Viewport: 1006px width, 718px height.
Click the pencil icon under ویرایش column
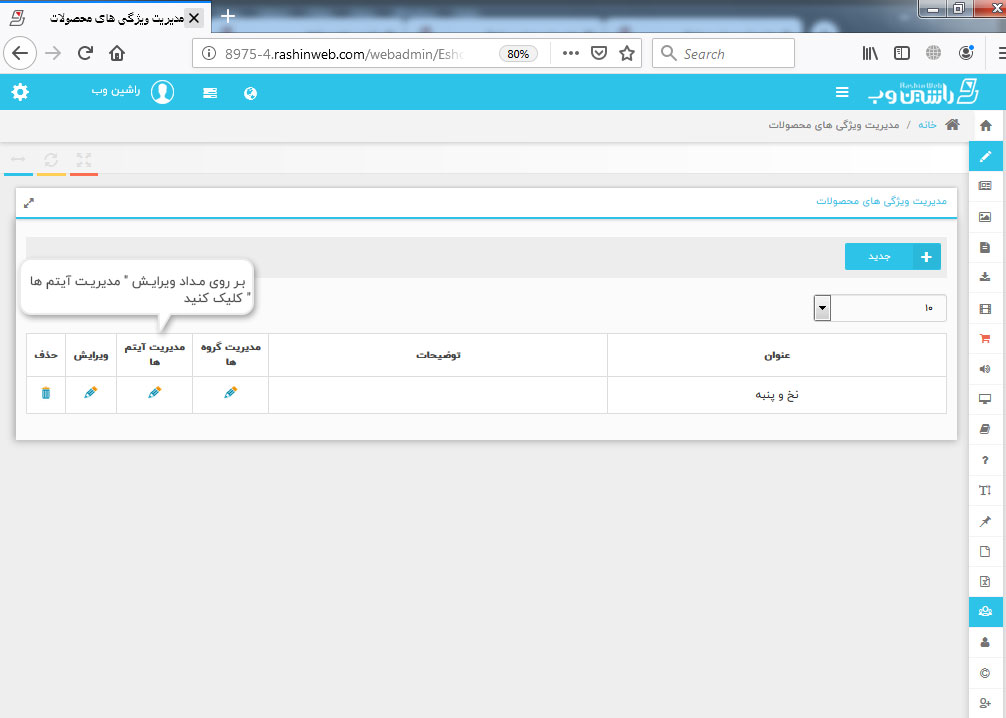[90, 392]
